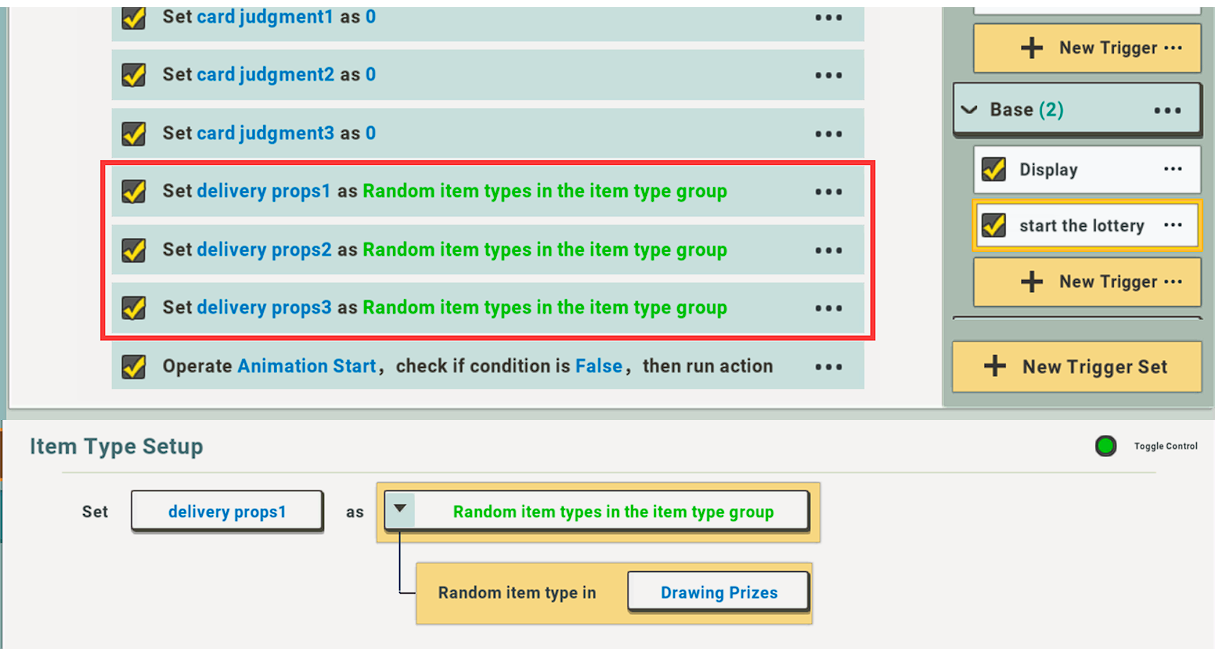Screen dimensions: 1216x657
Task: Click the delivery props1 variable field
Action: 227,511
